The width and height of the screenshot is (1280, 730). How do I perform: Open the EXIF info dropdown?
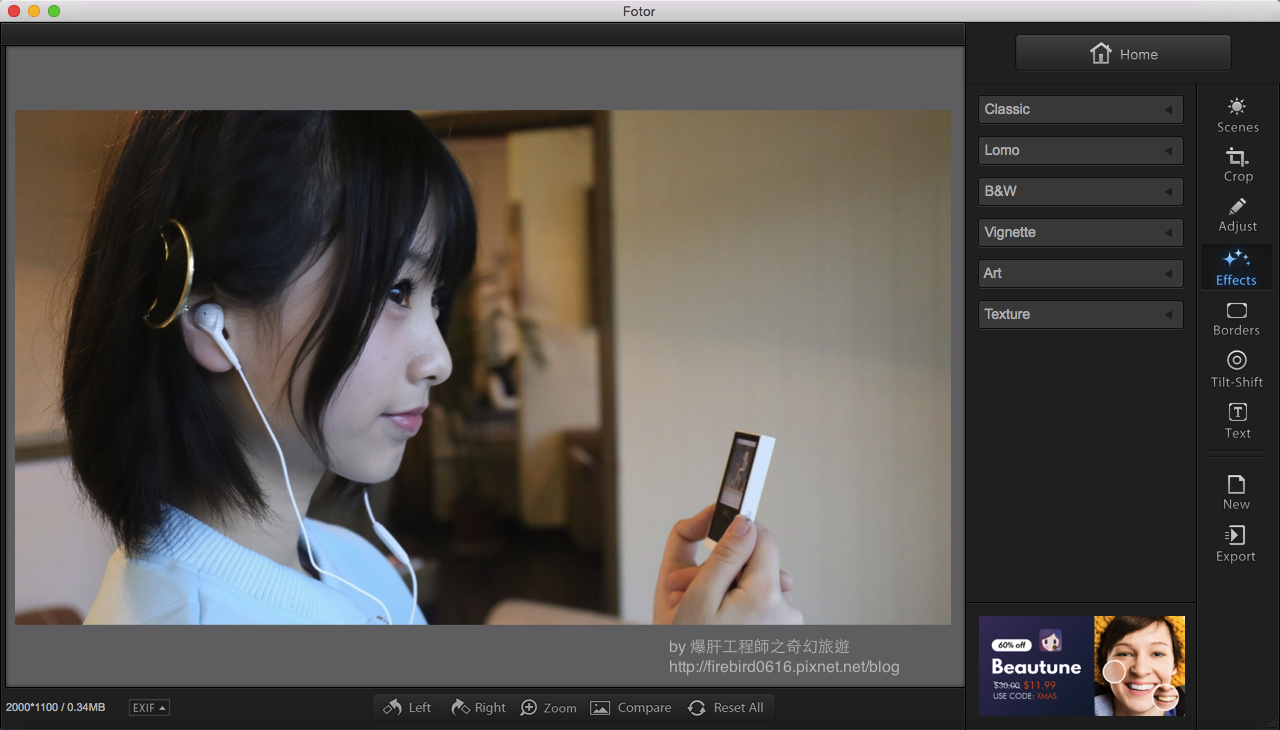point(149,708)
